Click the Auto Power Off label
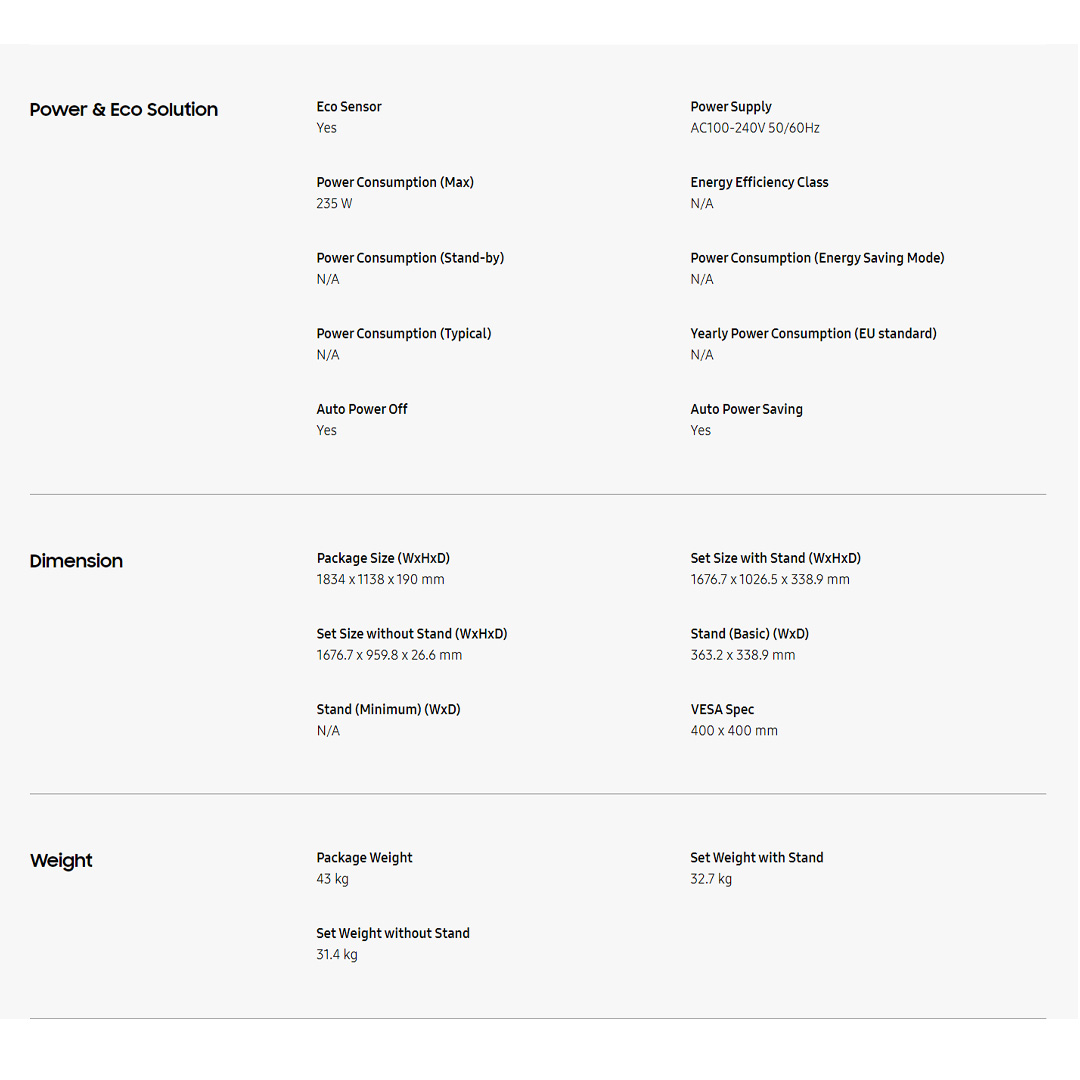Screen dimensions: 1080x1080 click(362, 409)
